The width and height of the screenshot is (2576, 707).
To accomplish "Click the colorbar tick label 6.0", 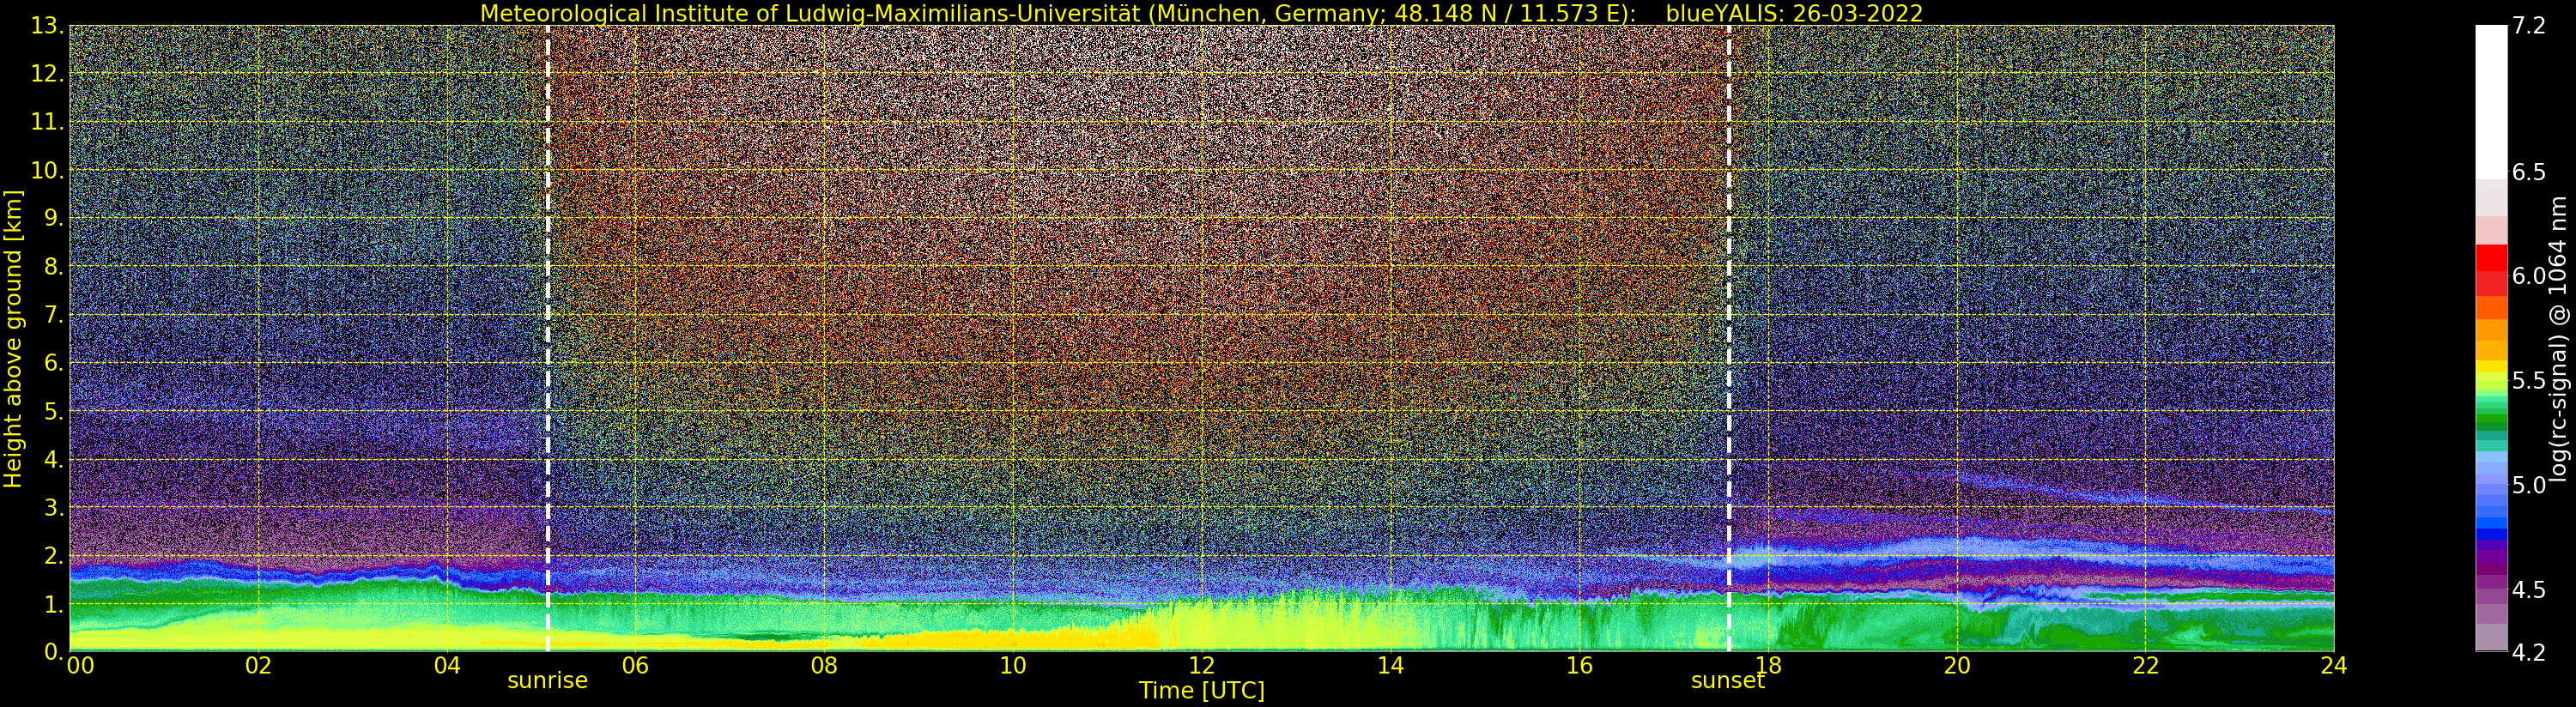I will [2529, 276].
